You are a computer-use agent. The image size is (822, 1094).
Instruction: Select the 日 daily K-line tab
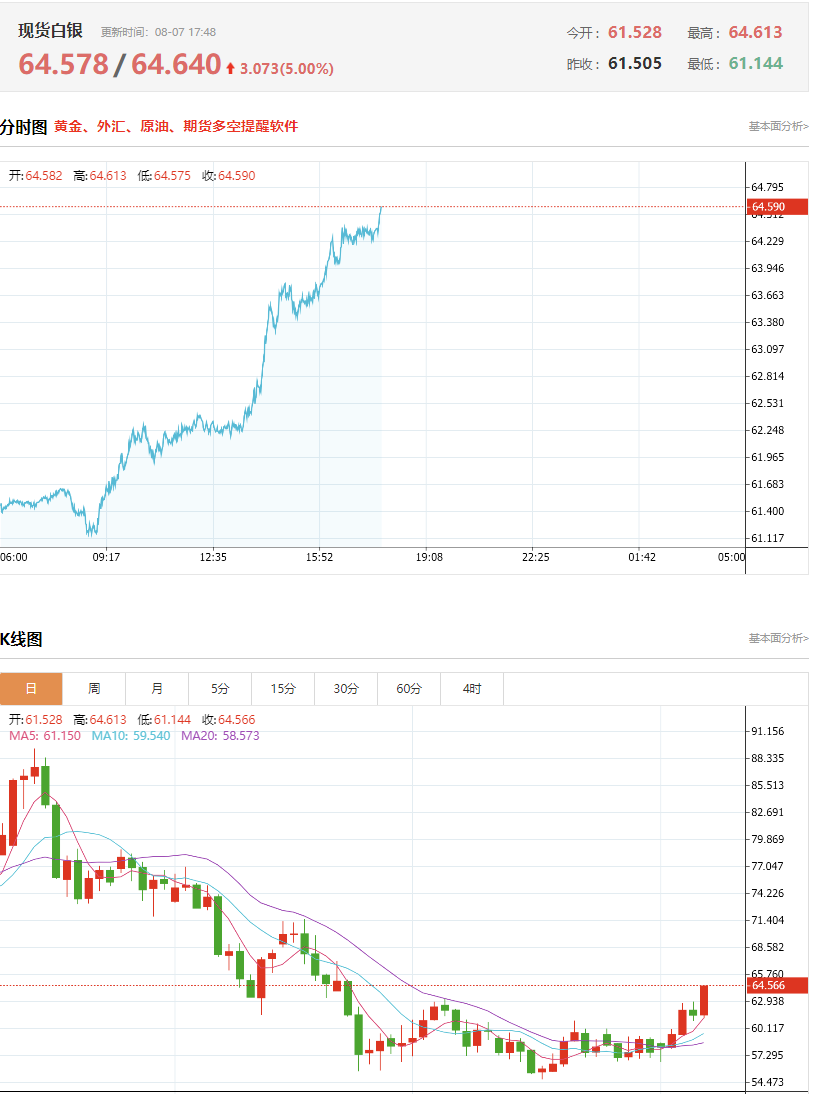pos(31,689)
